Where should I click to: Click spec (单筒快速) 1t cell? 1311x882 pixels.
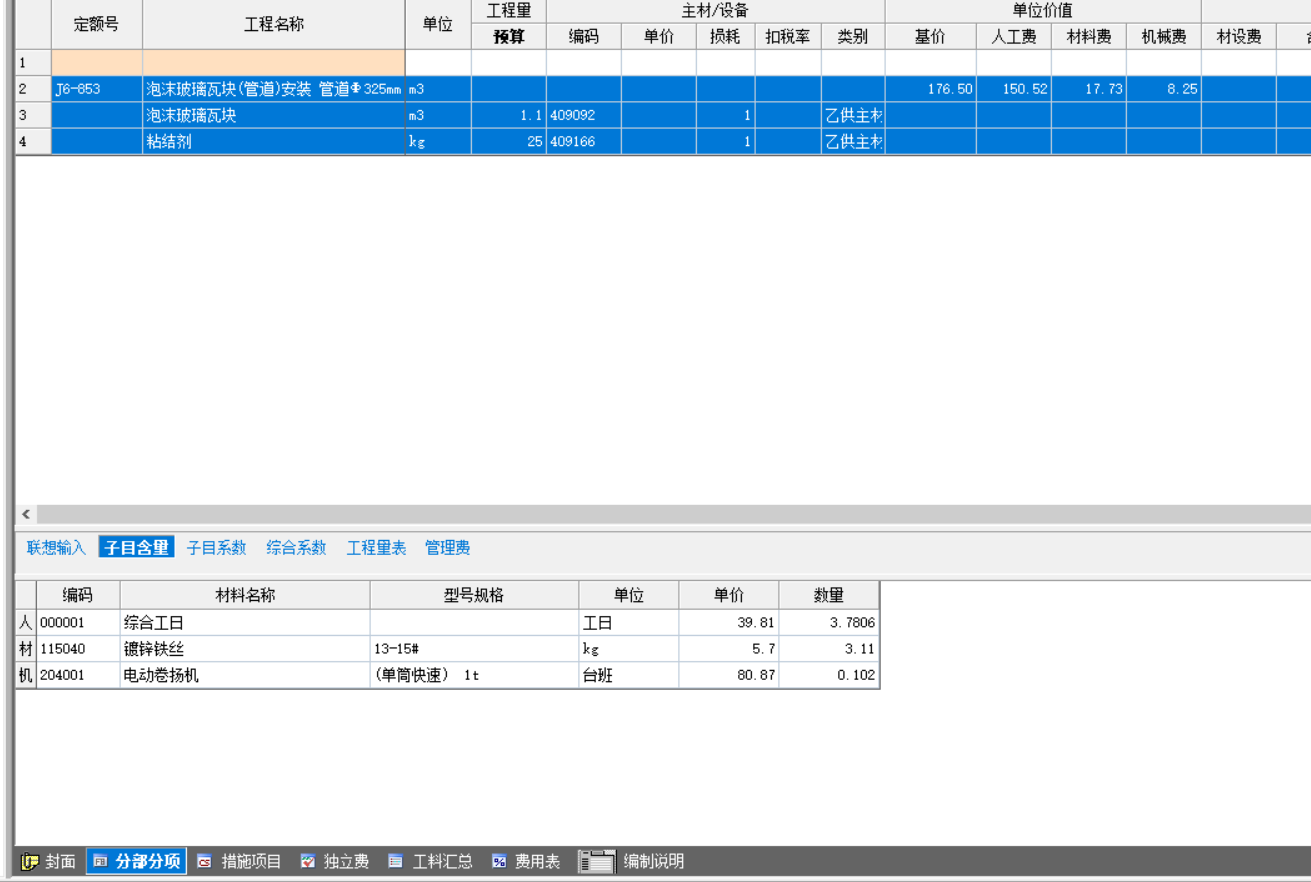(x=474, y=675)
